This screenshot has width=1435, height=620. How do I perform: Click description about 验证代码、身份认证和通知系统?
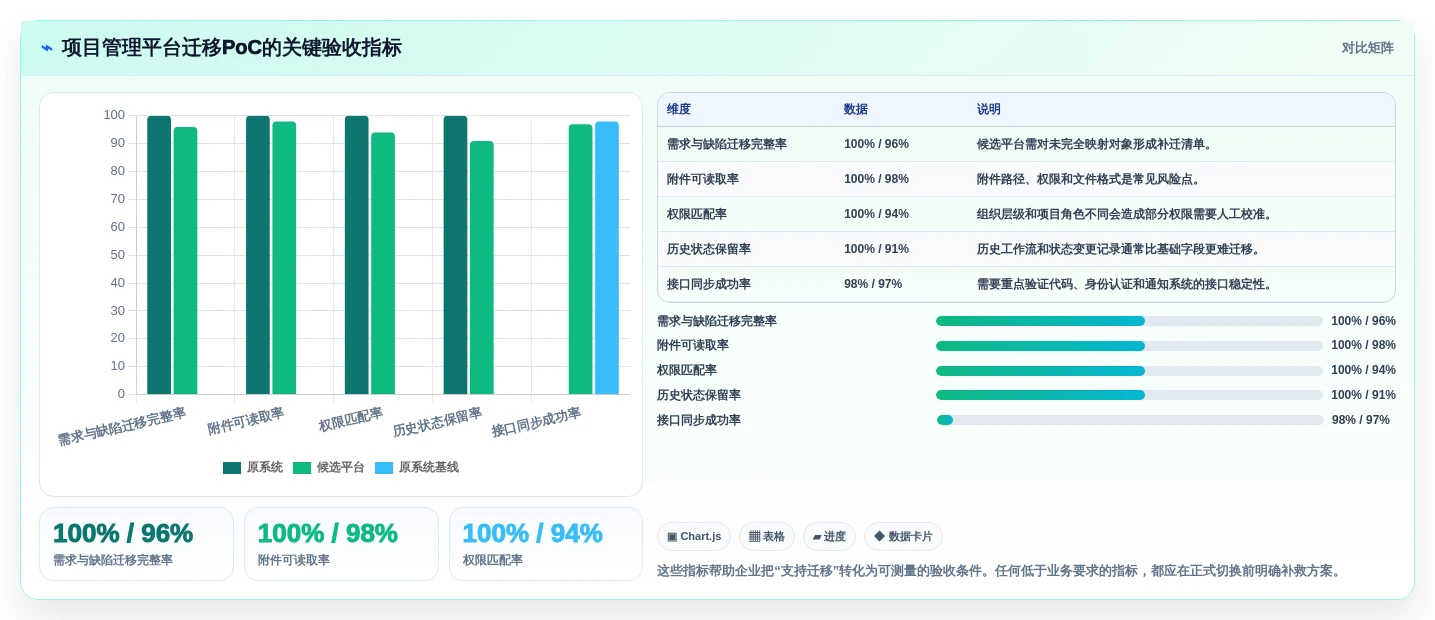pyautogui.click(x=1125, y=284)
